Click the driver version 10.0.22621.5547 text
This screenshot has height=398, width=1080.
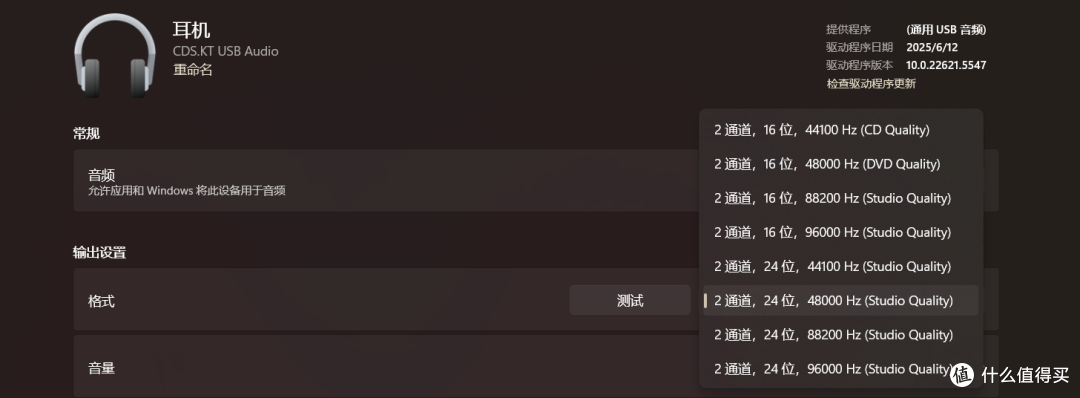point(946,65)
